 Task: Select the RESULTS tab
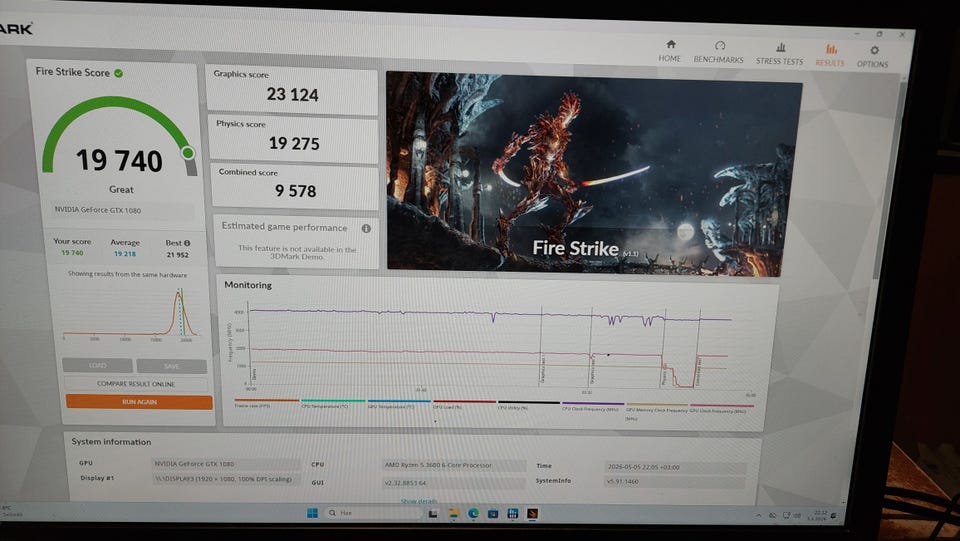[x=830, y=54]
